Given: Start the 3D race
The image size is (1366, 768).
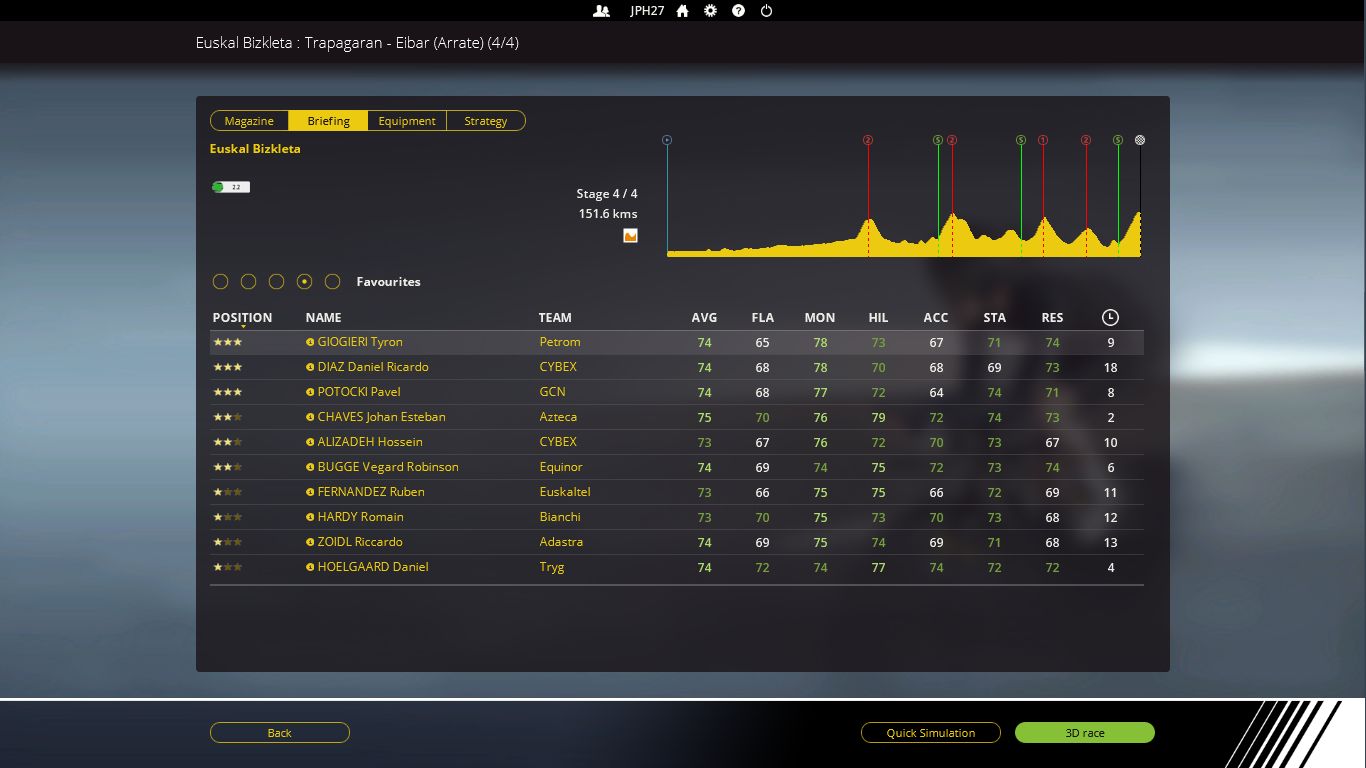Looking at the screenshot, I should pyautogui.click(x=1084, y=733).
